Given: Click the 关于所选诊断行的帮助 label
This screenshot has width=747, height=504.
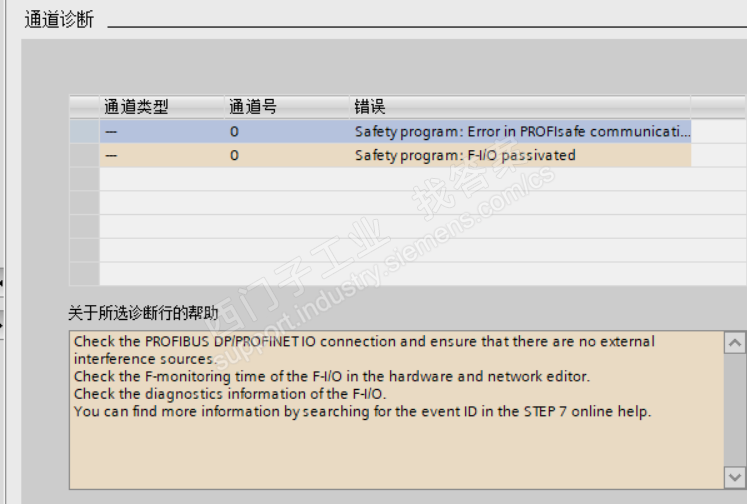Looking at the screenshot, I should (143, 314).
